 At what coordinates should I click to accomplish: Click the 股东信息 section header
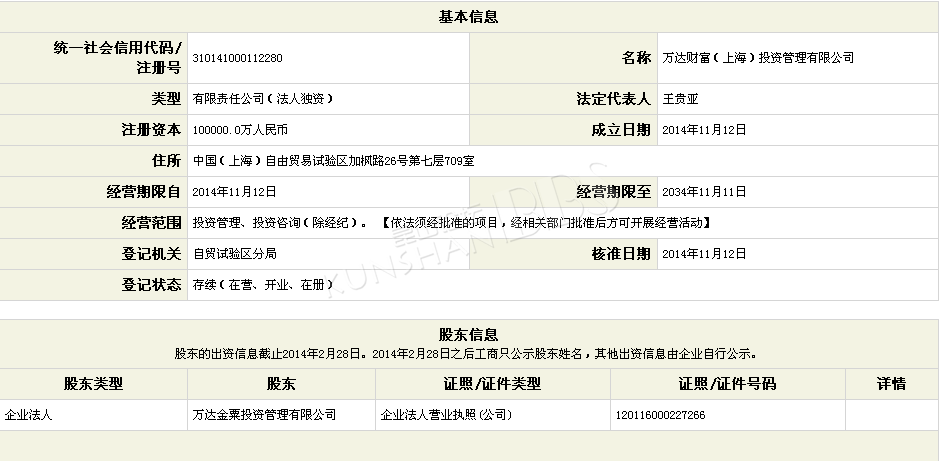468,335
